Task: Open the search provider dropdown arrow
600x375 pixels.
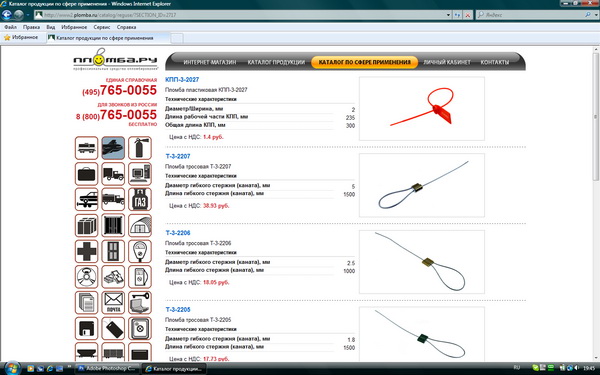Action: [x=596, y=15]
